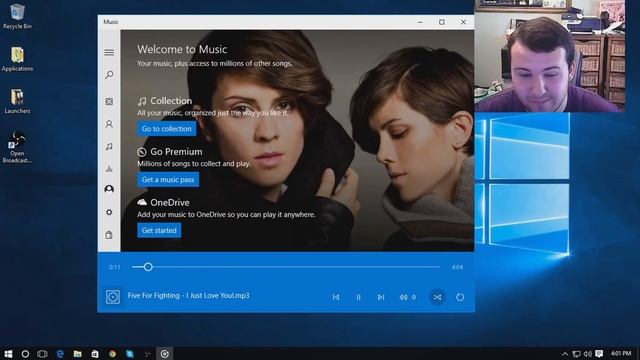Click the total duration 4:04

click(x=457, y=267)
